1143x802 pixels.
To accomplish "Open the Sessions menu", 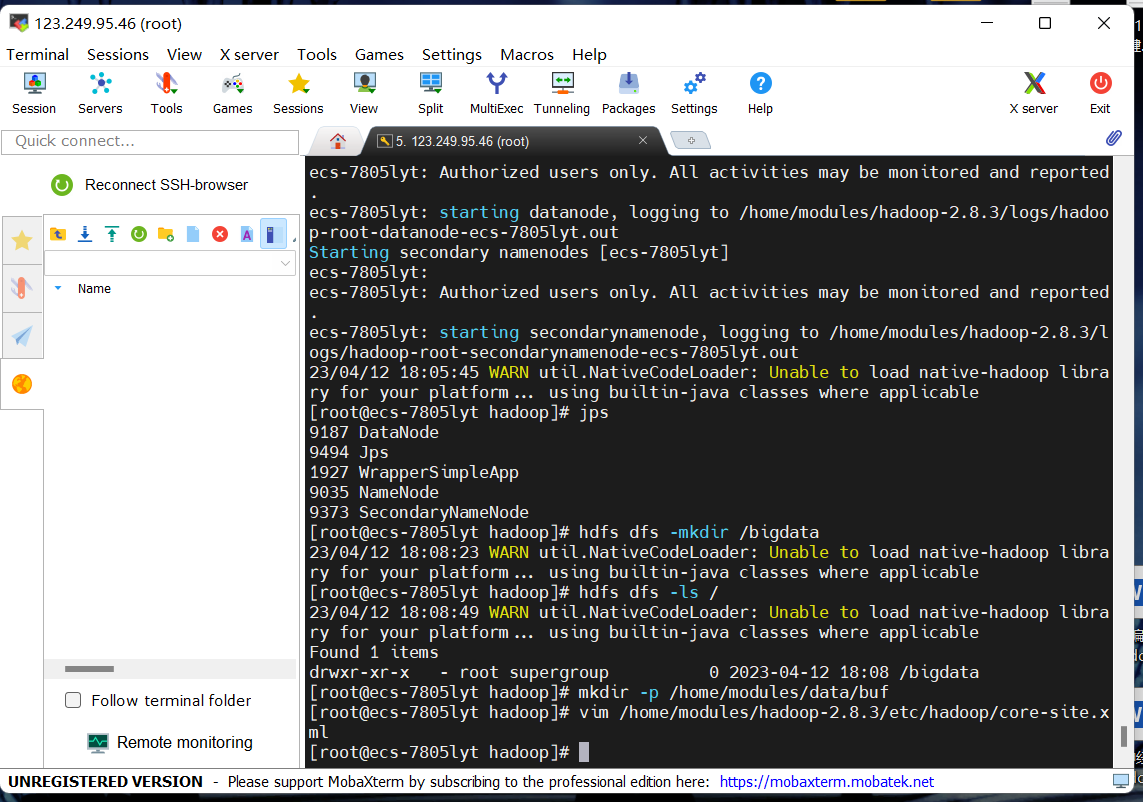I will 117,55.
